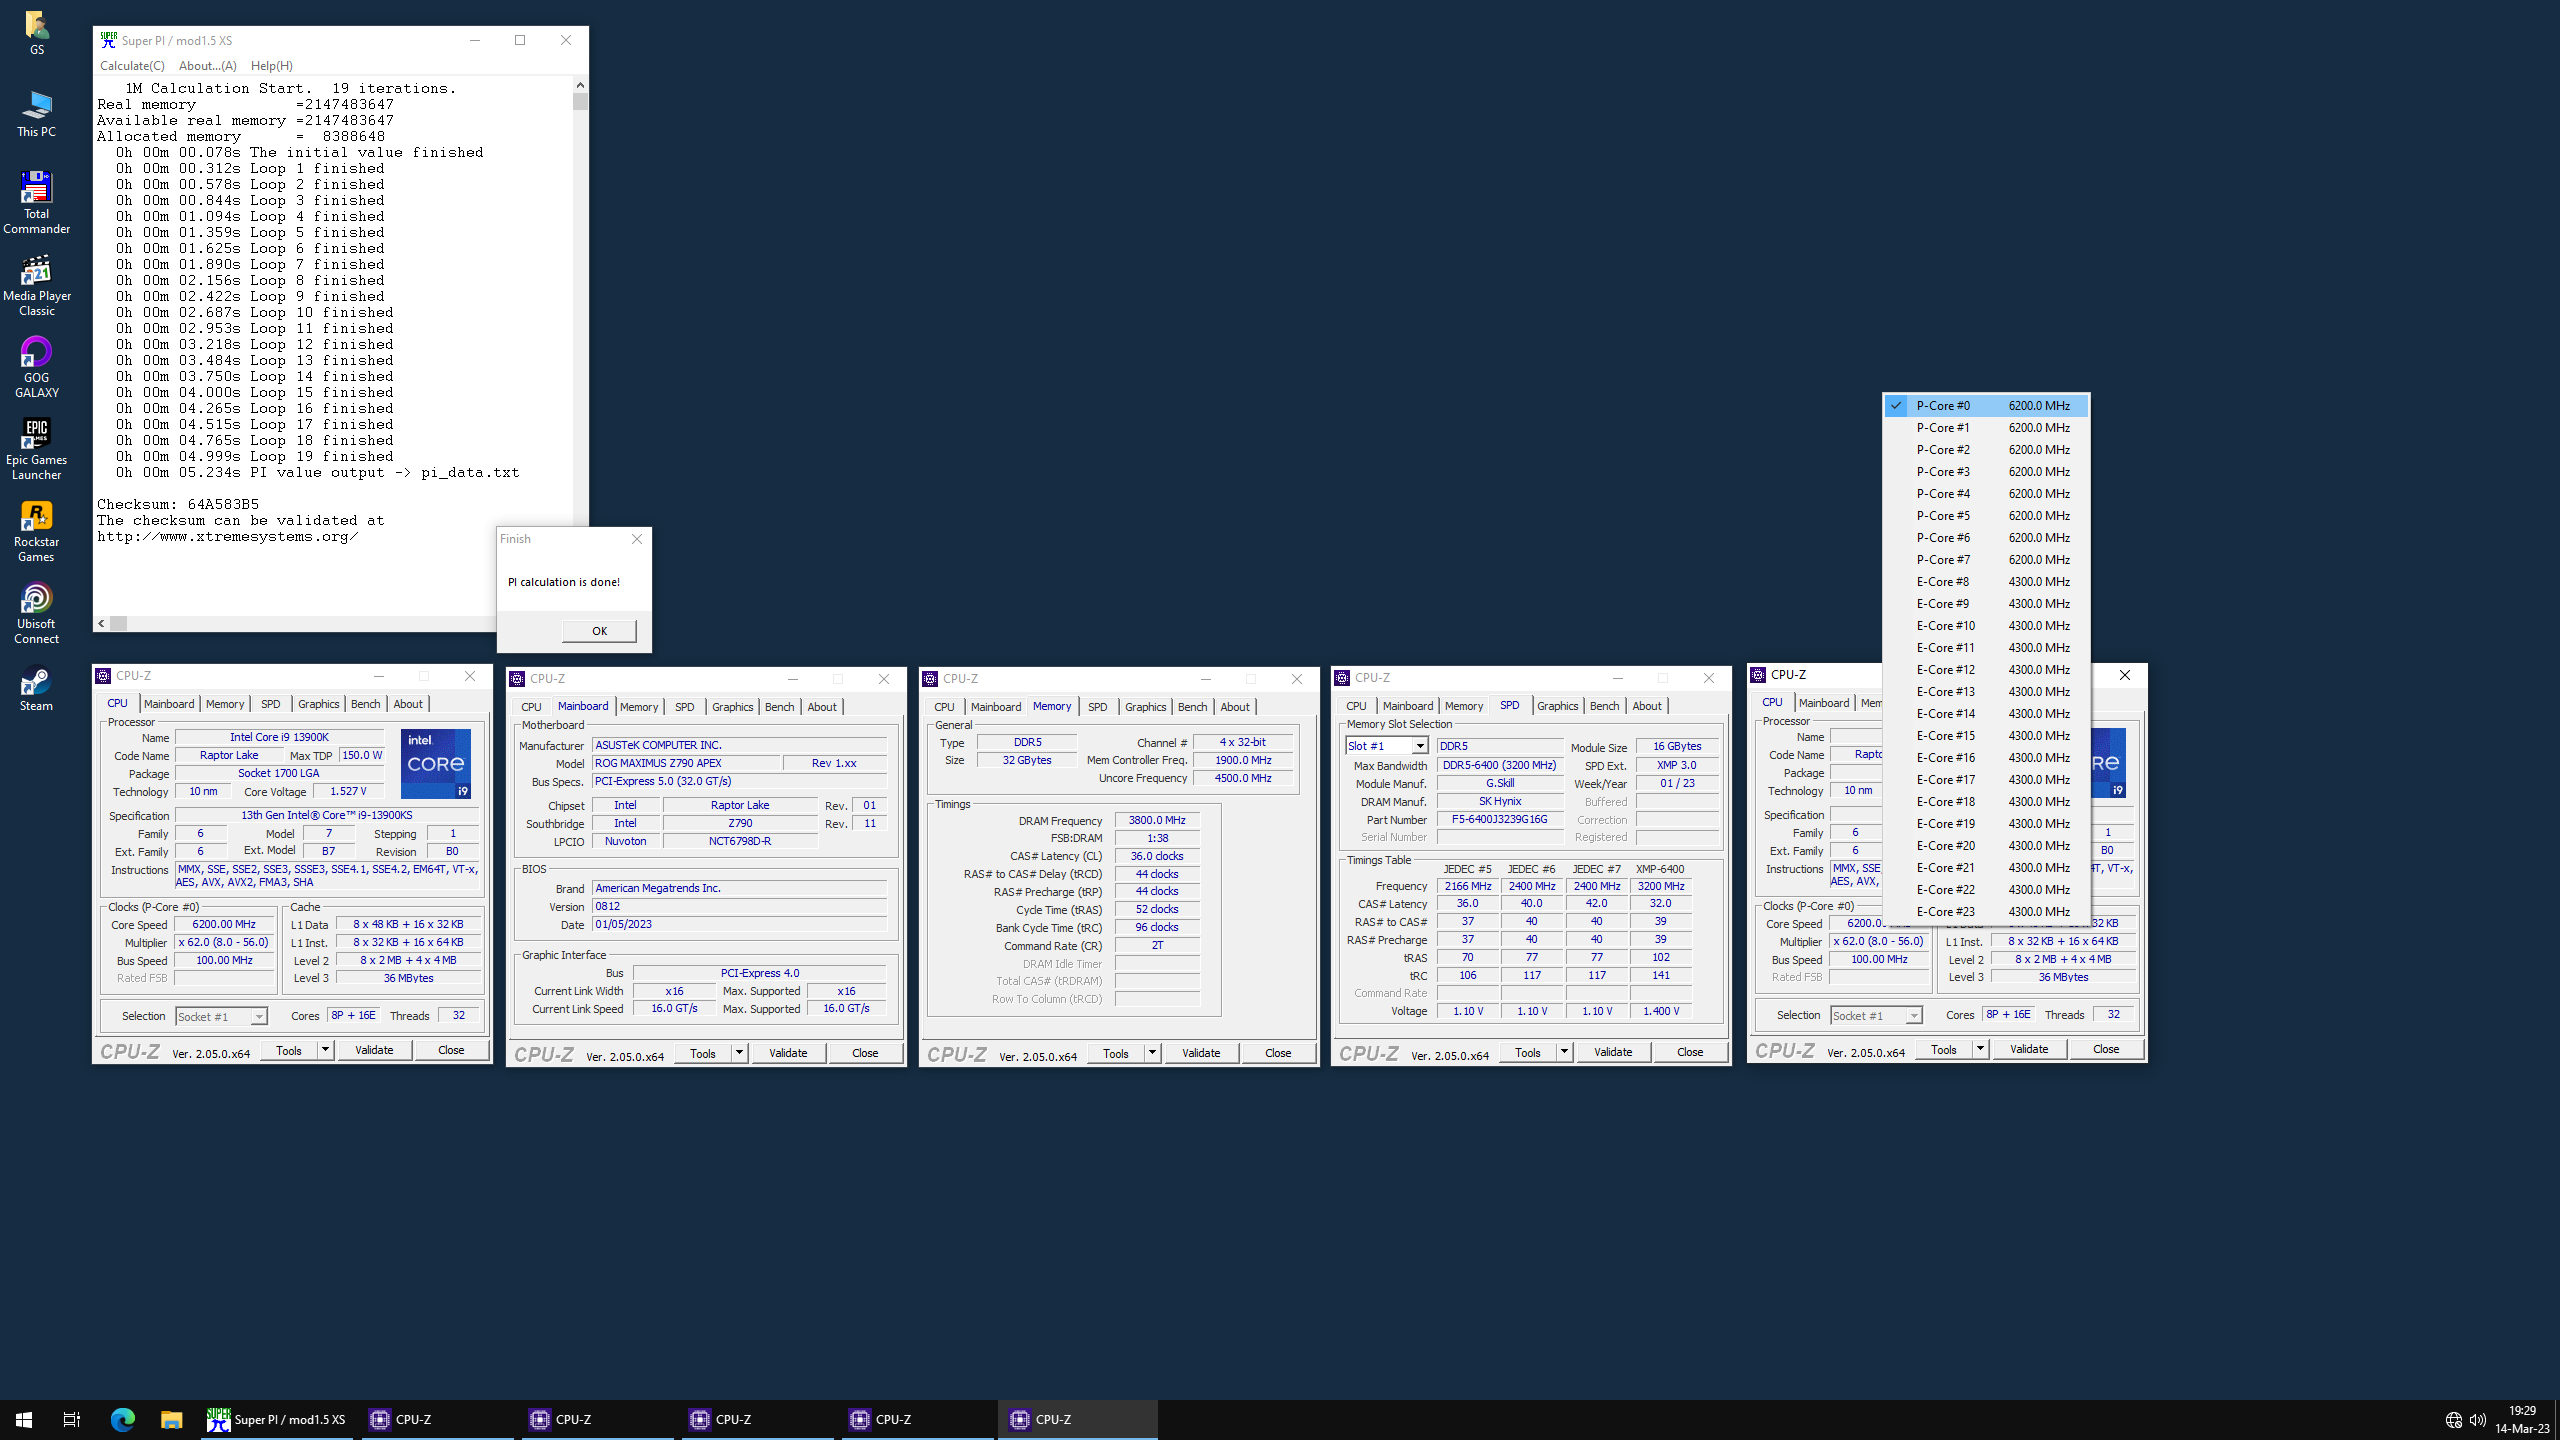Select P-Core #7 in core list
This screenshot has width=2560, height=1440.
click(x=1986, y=560)
